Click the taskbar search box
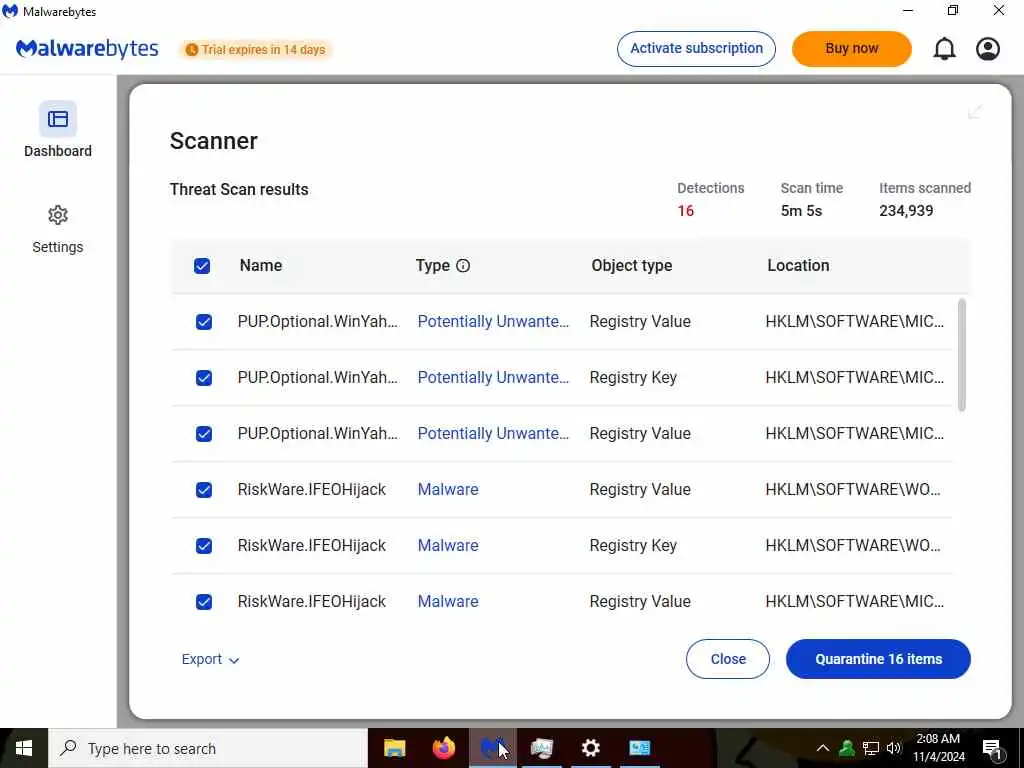1024x768 pixels. (208, 748)
